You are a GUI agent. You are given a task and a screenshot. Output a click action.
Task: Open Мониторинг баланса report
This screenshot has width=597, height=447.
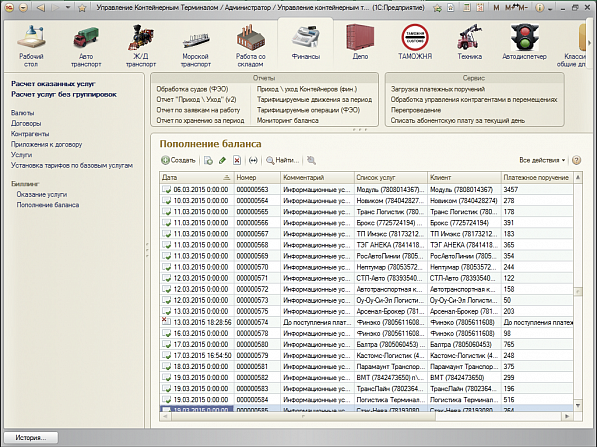287,120
